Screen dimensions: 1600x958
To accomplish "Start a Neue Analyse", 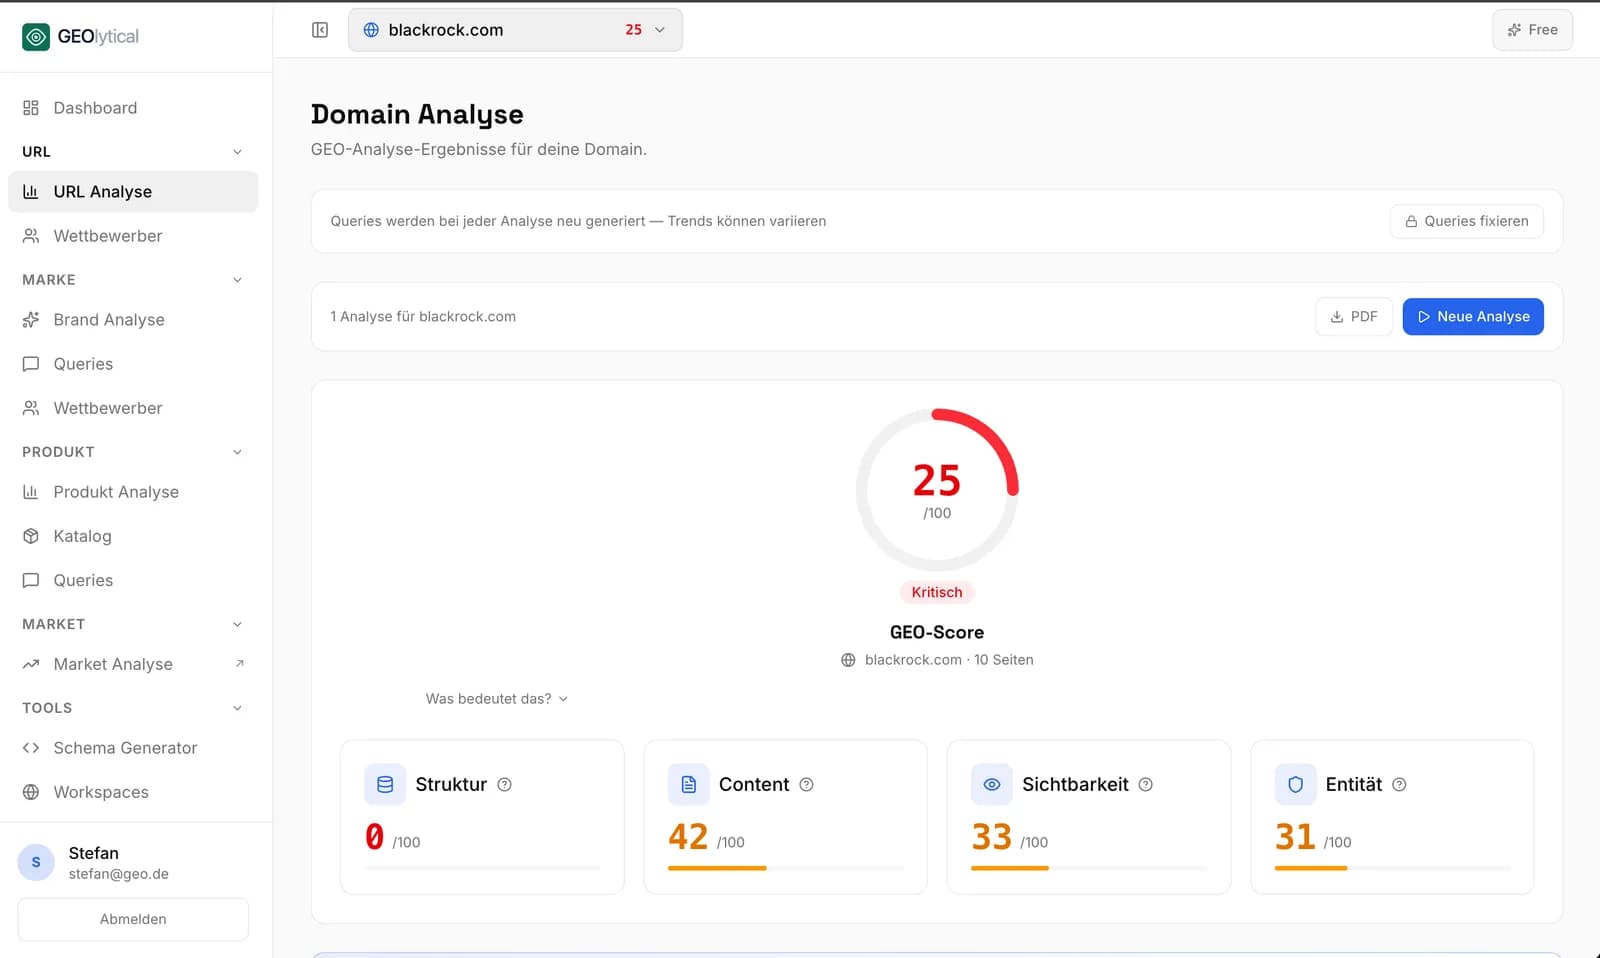I will [1473, 317].
